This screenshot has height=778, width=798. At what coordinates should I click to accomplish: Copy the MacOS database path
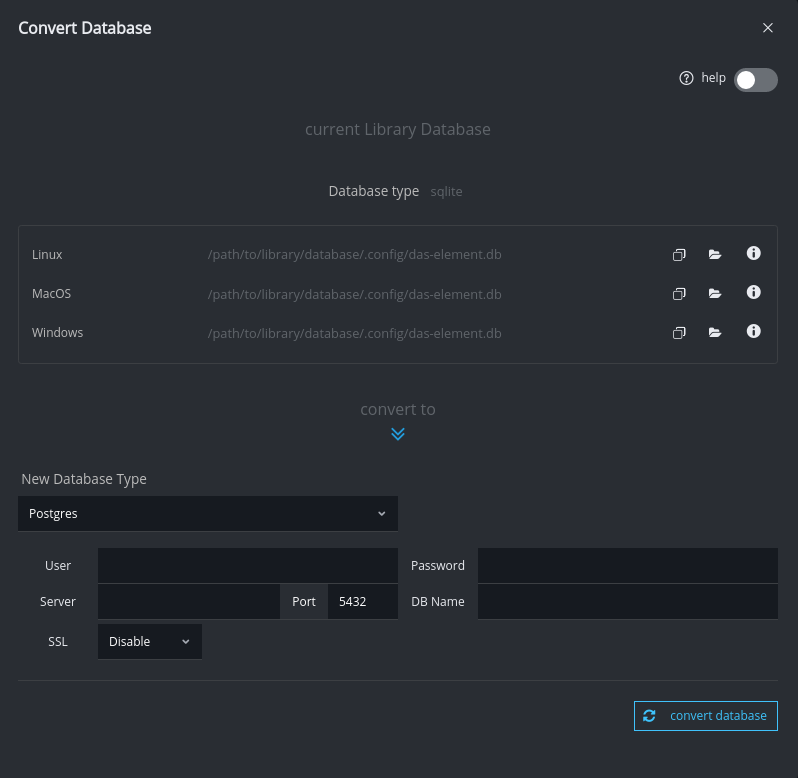point(679,294)
